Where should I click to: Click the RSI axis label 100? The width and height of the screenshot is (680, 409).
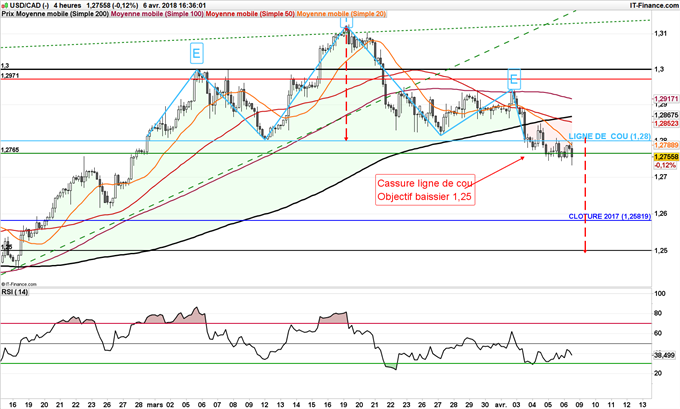pos(660,294)
